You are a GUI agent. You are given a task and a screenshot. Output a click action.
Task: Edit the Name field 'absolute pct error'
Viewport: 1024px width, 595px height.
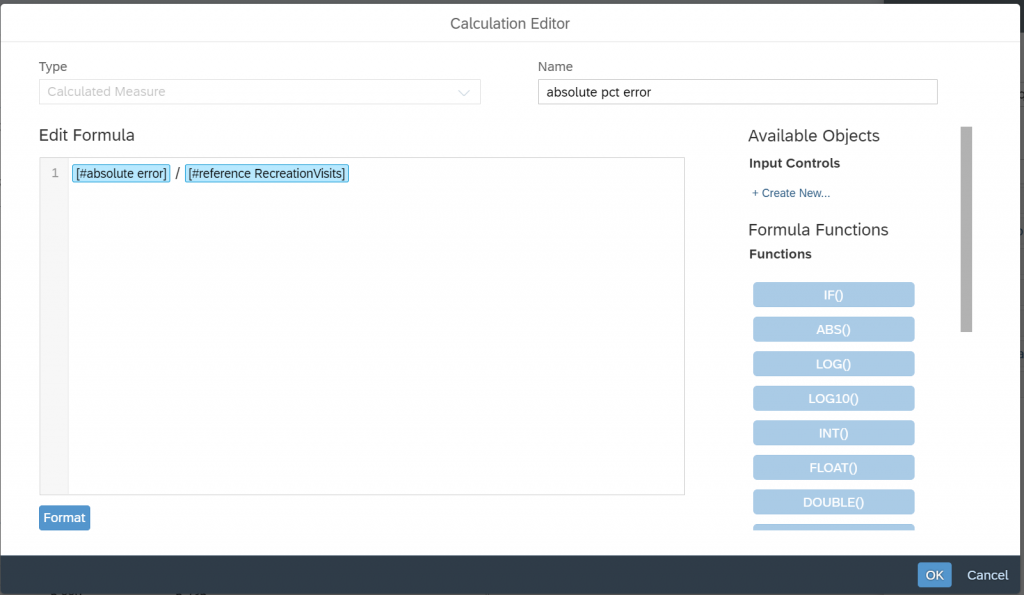pos(737,92)
